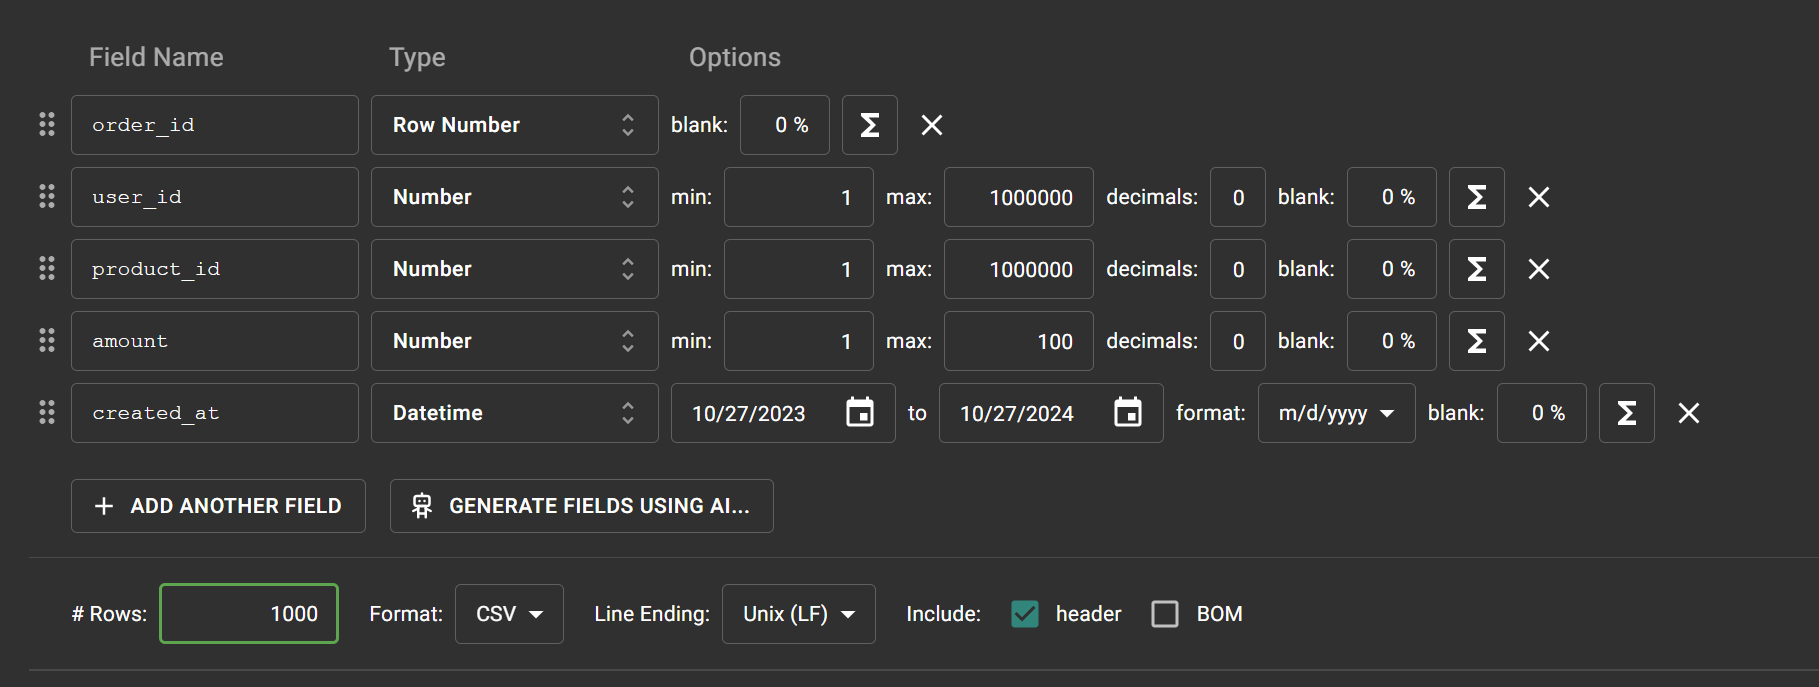1819x687 pixels.
Task: Edit blank percentage for product_id
Action: (x=1392, y=269)
